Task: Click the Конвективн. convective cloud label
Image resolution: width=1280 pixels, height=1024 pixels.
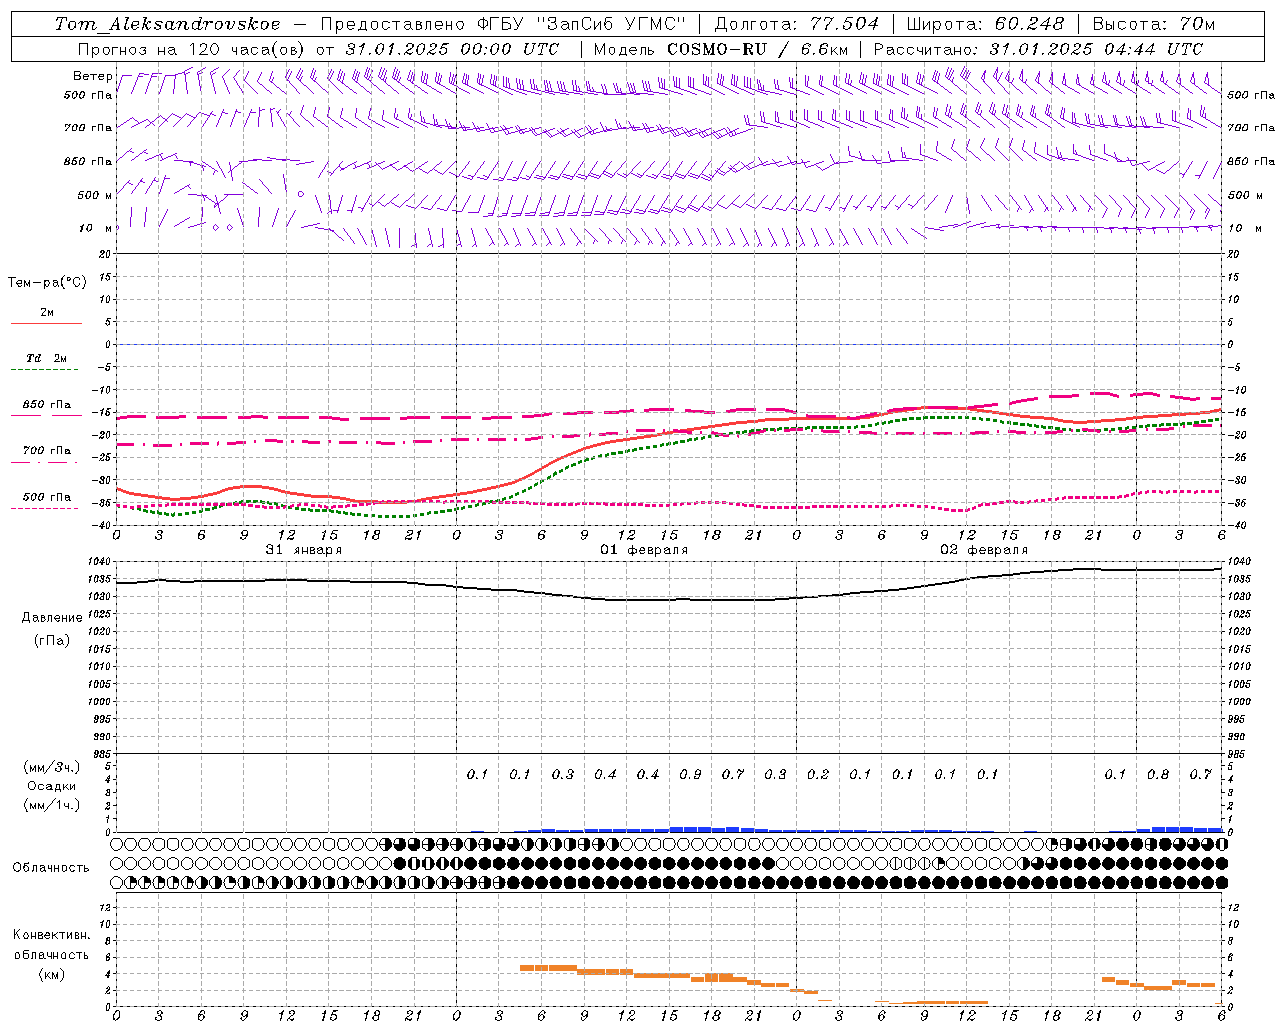Action: (x=51, y=935)
